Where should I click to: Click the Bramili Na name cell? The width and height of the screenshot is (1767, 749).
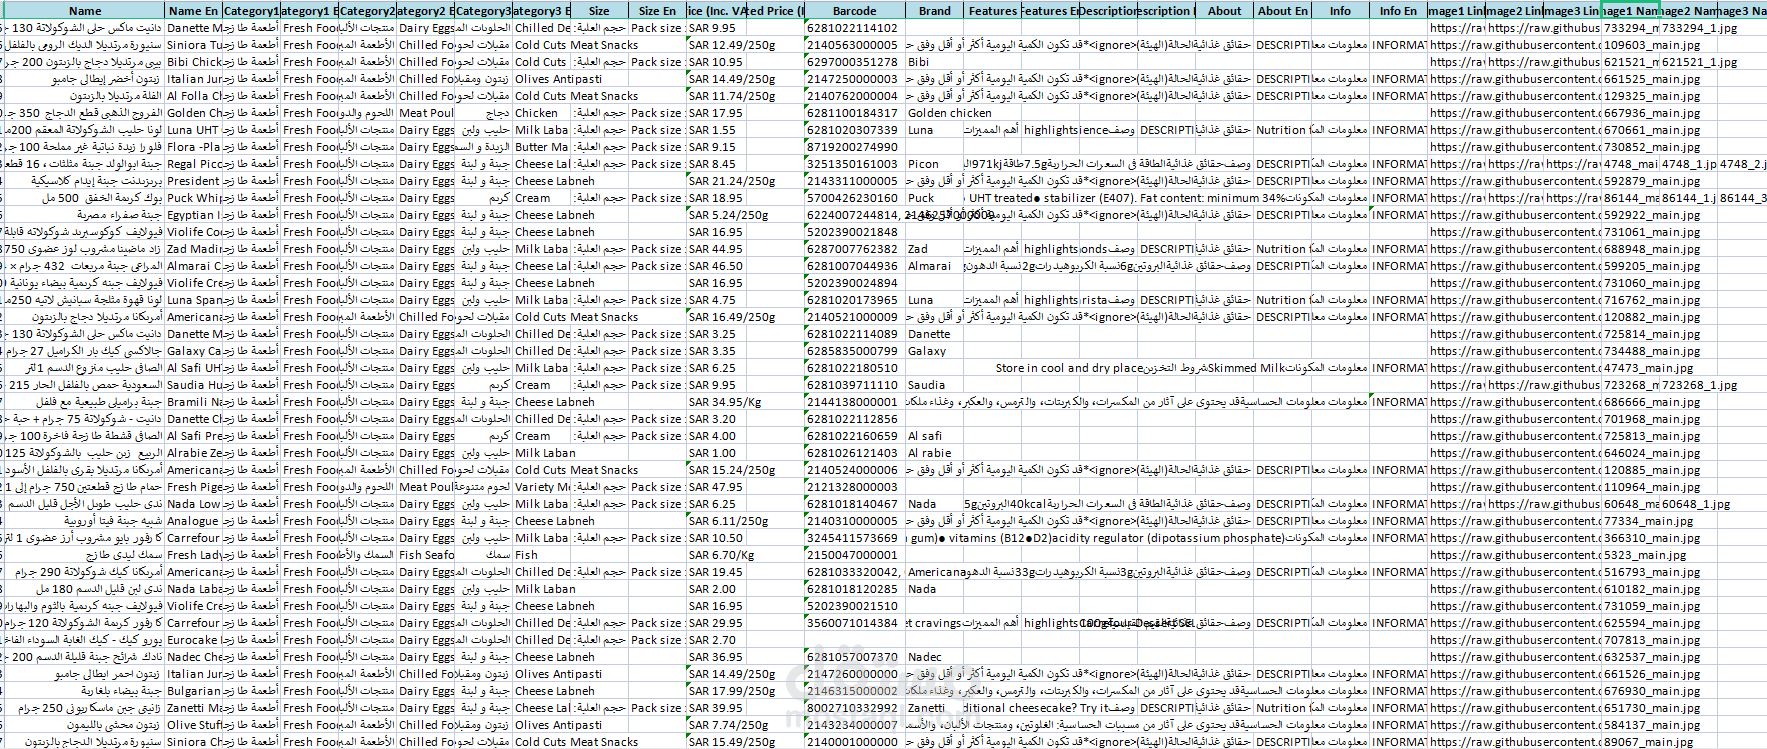tap(193, 402)
